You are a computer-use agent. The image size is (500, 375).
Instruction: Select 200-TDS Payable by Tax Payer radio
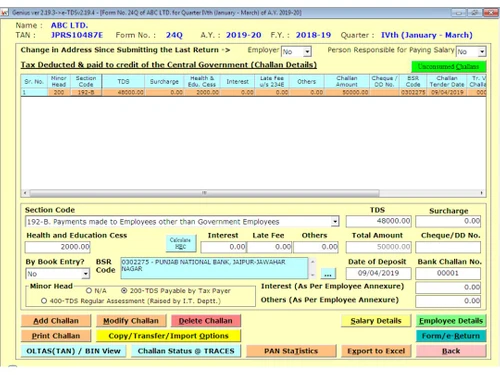[124, 291]
